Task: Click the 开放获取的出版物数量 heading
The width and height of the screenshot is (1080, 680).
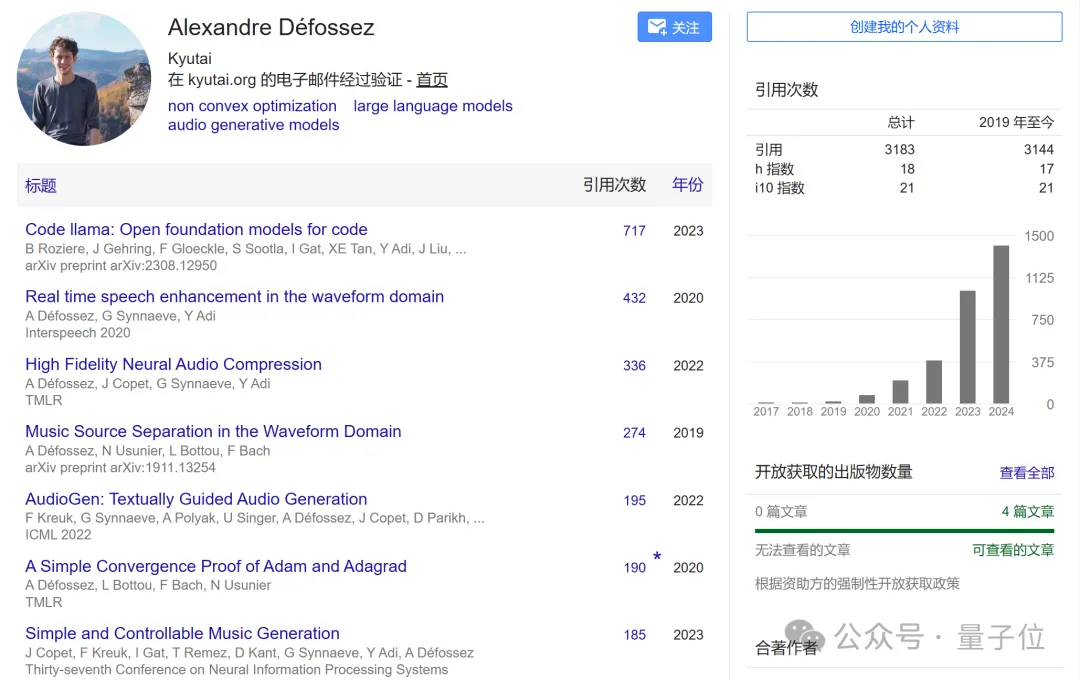Action: 833,472
